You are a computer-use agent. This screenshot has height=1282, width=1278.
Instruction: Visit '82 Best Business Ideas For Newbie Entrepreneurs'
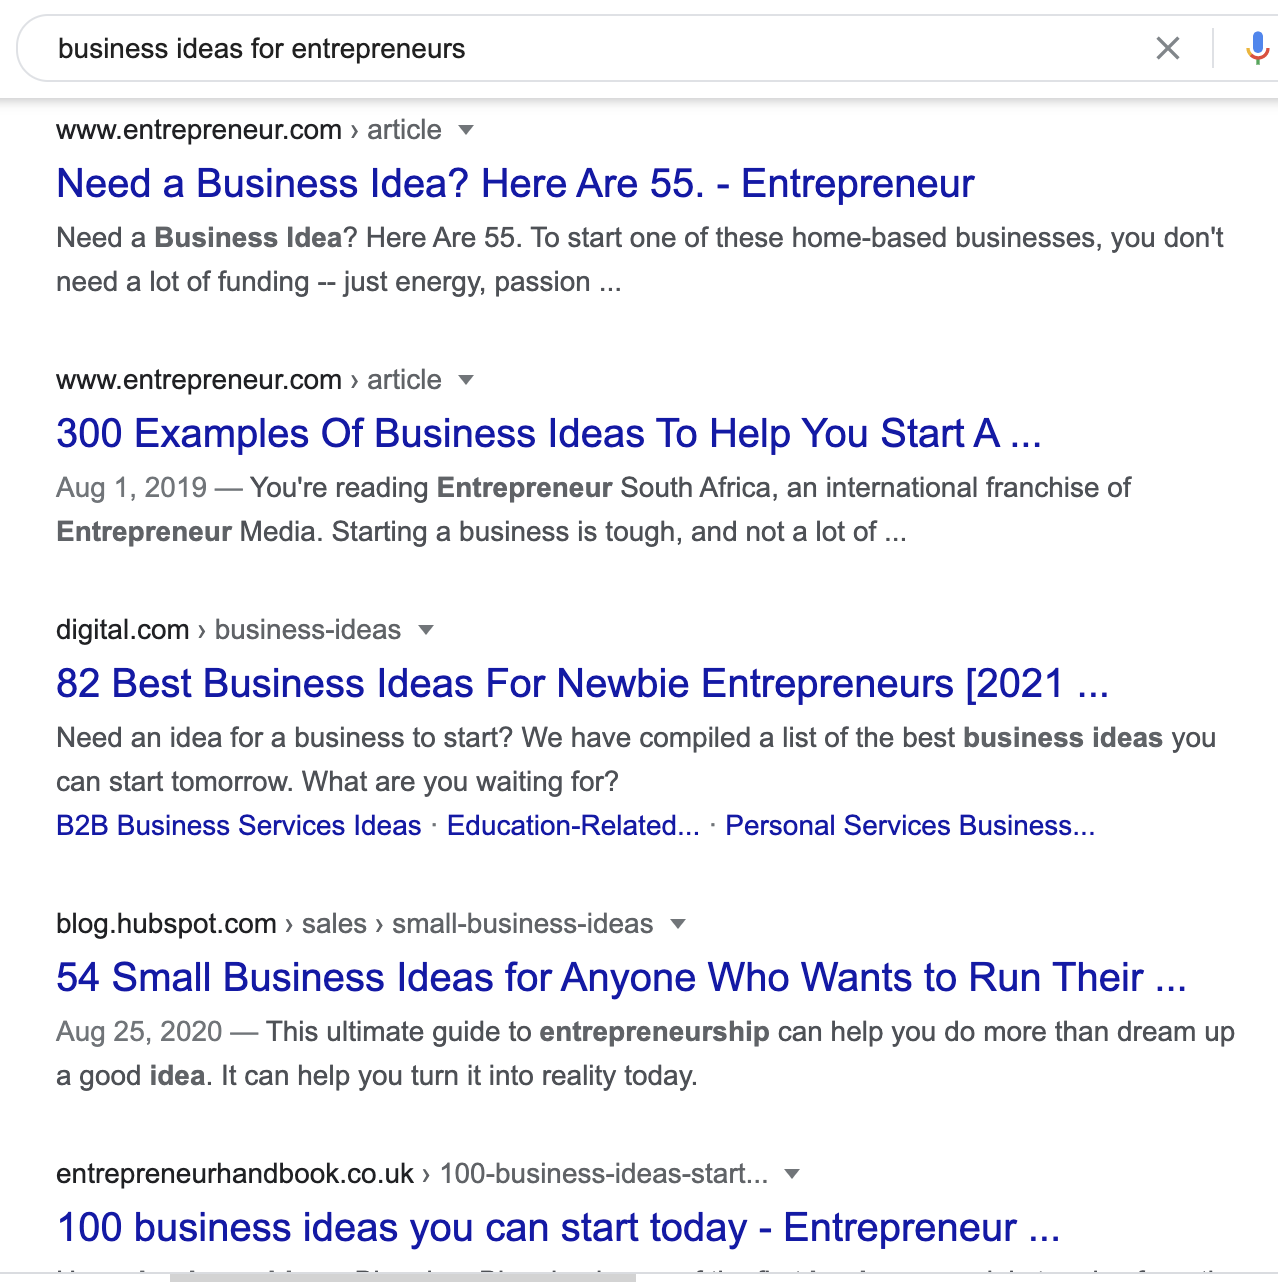point(582,684)
